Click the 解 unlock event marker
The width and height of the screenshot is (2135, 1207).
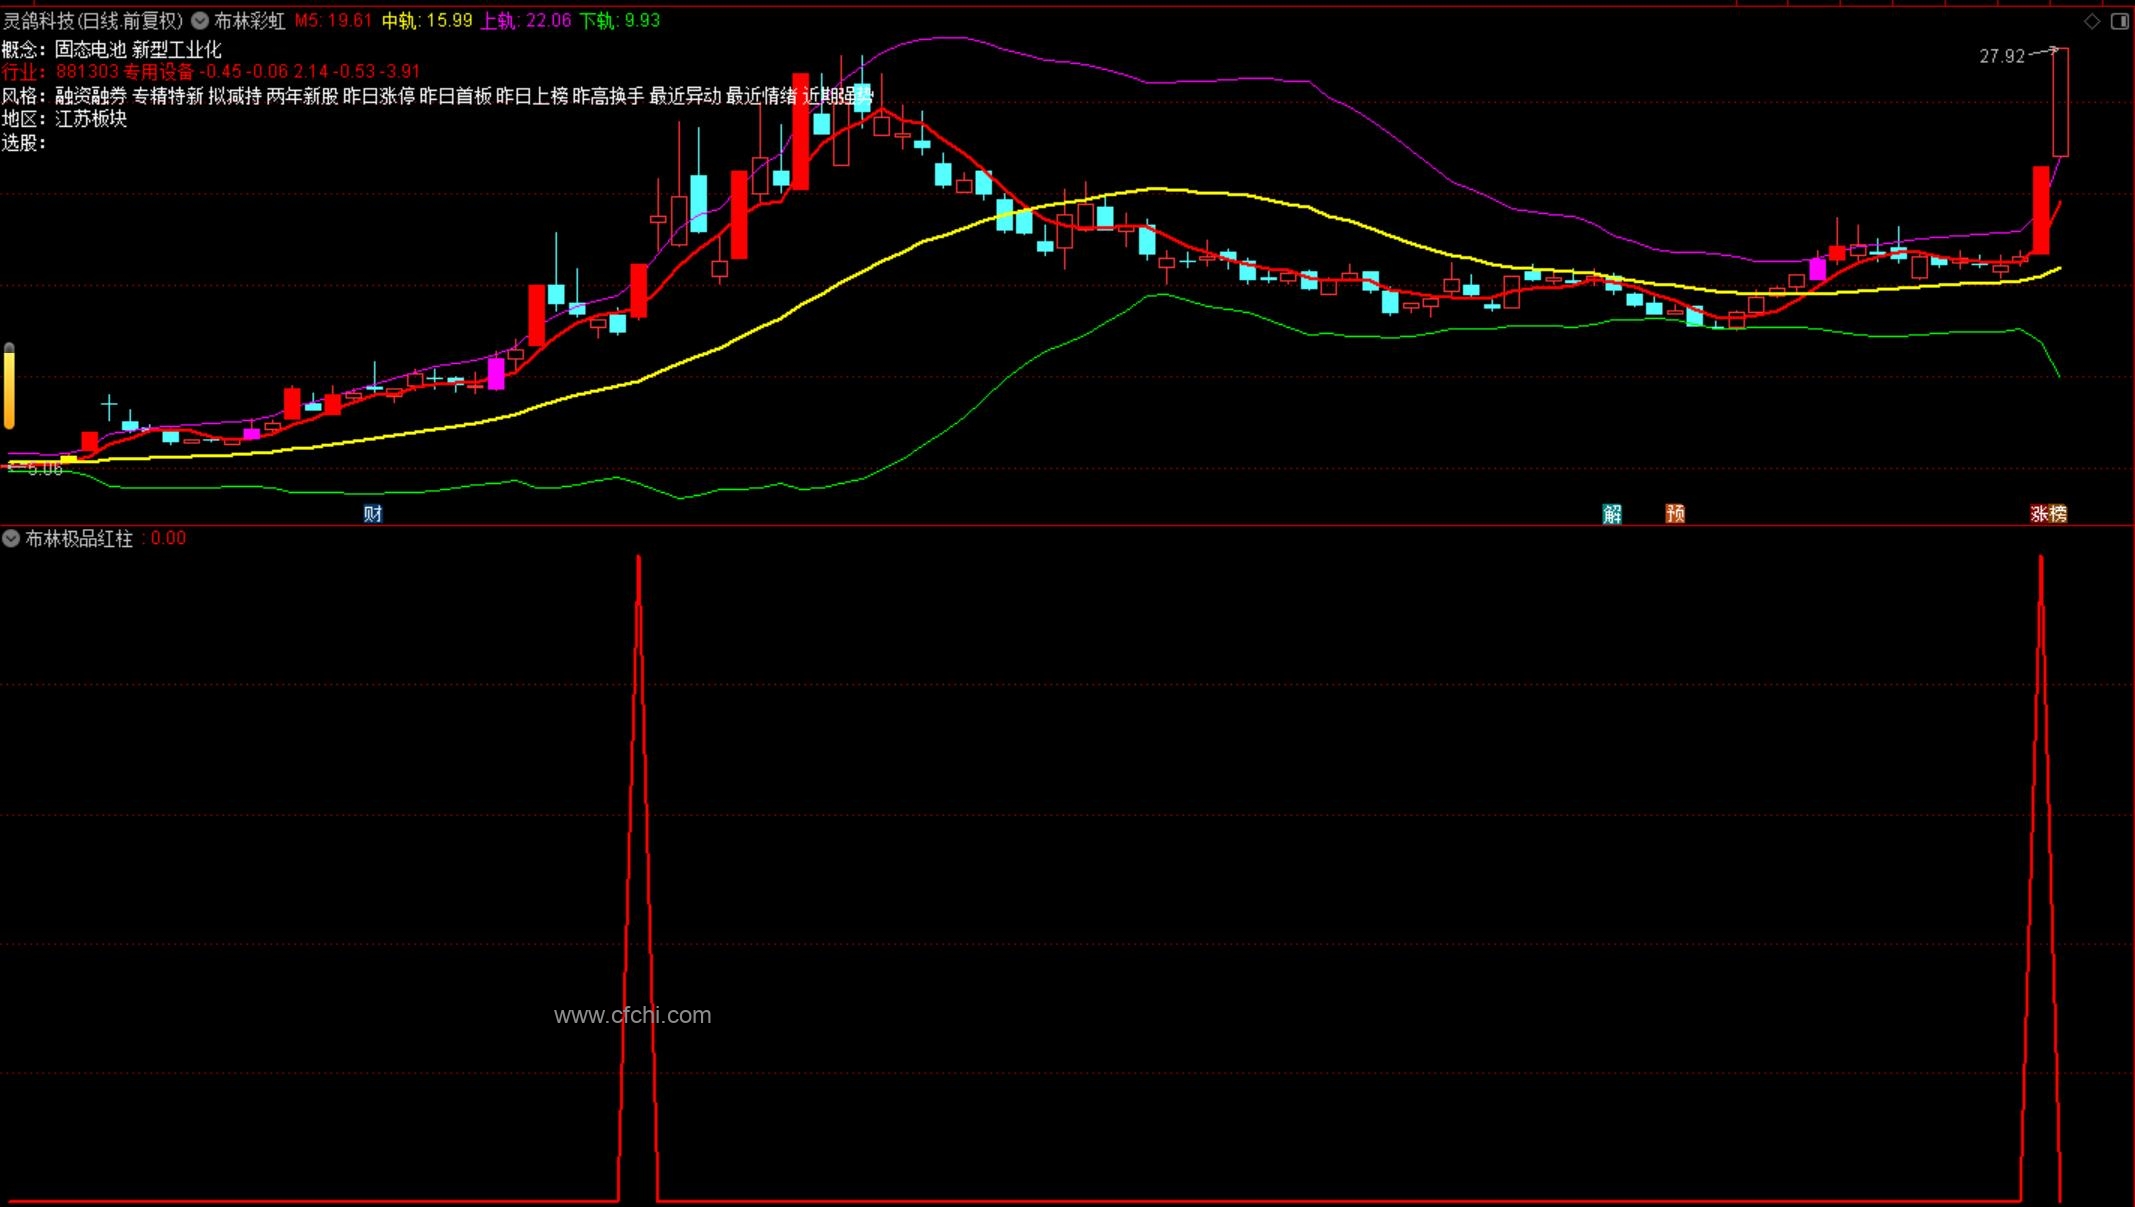[x=1612, y=514]
